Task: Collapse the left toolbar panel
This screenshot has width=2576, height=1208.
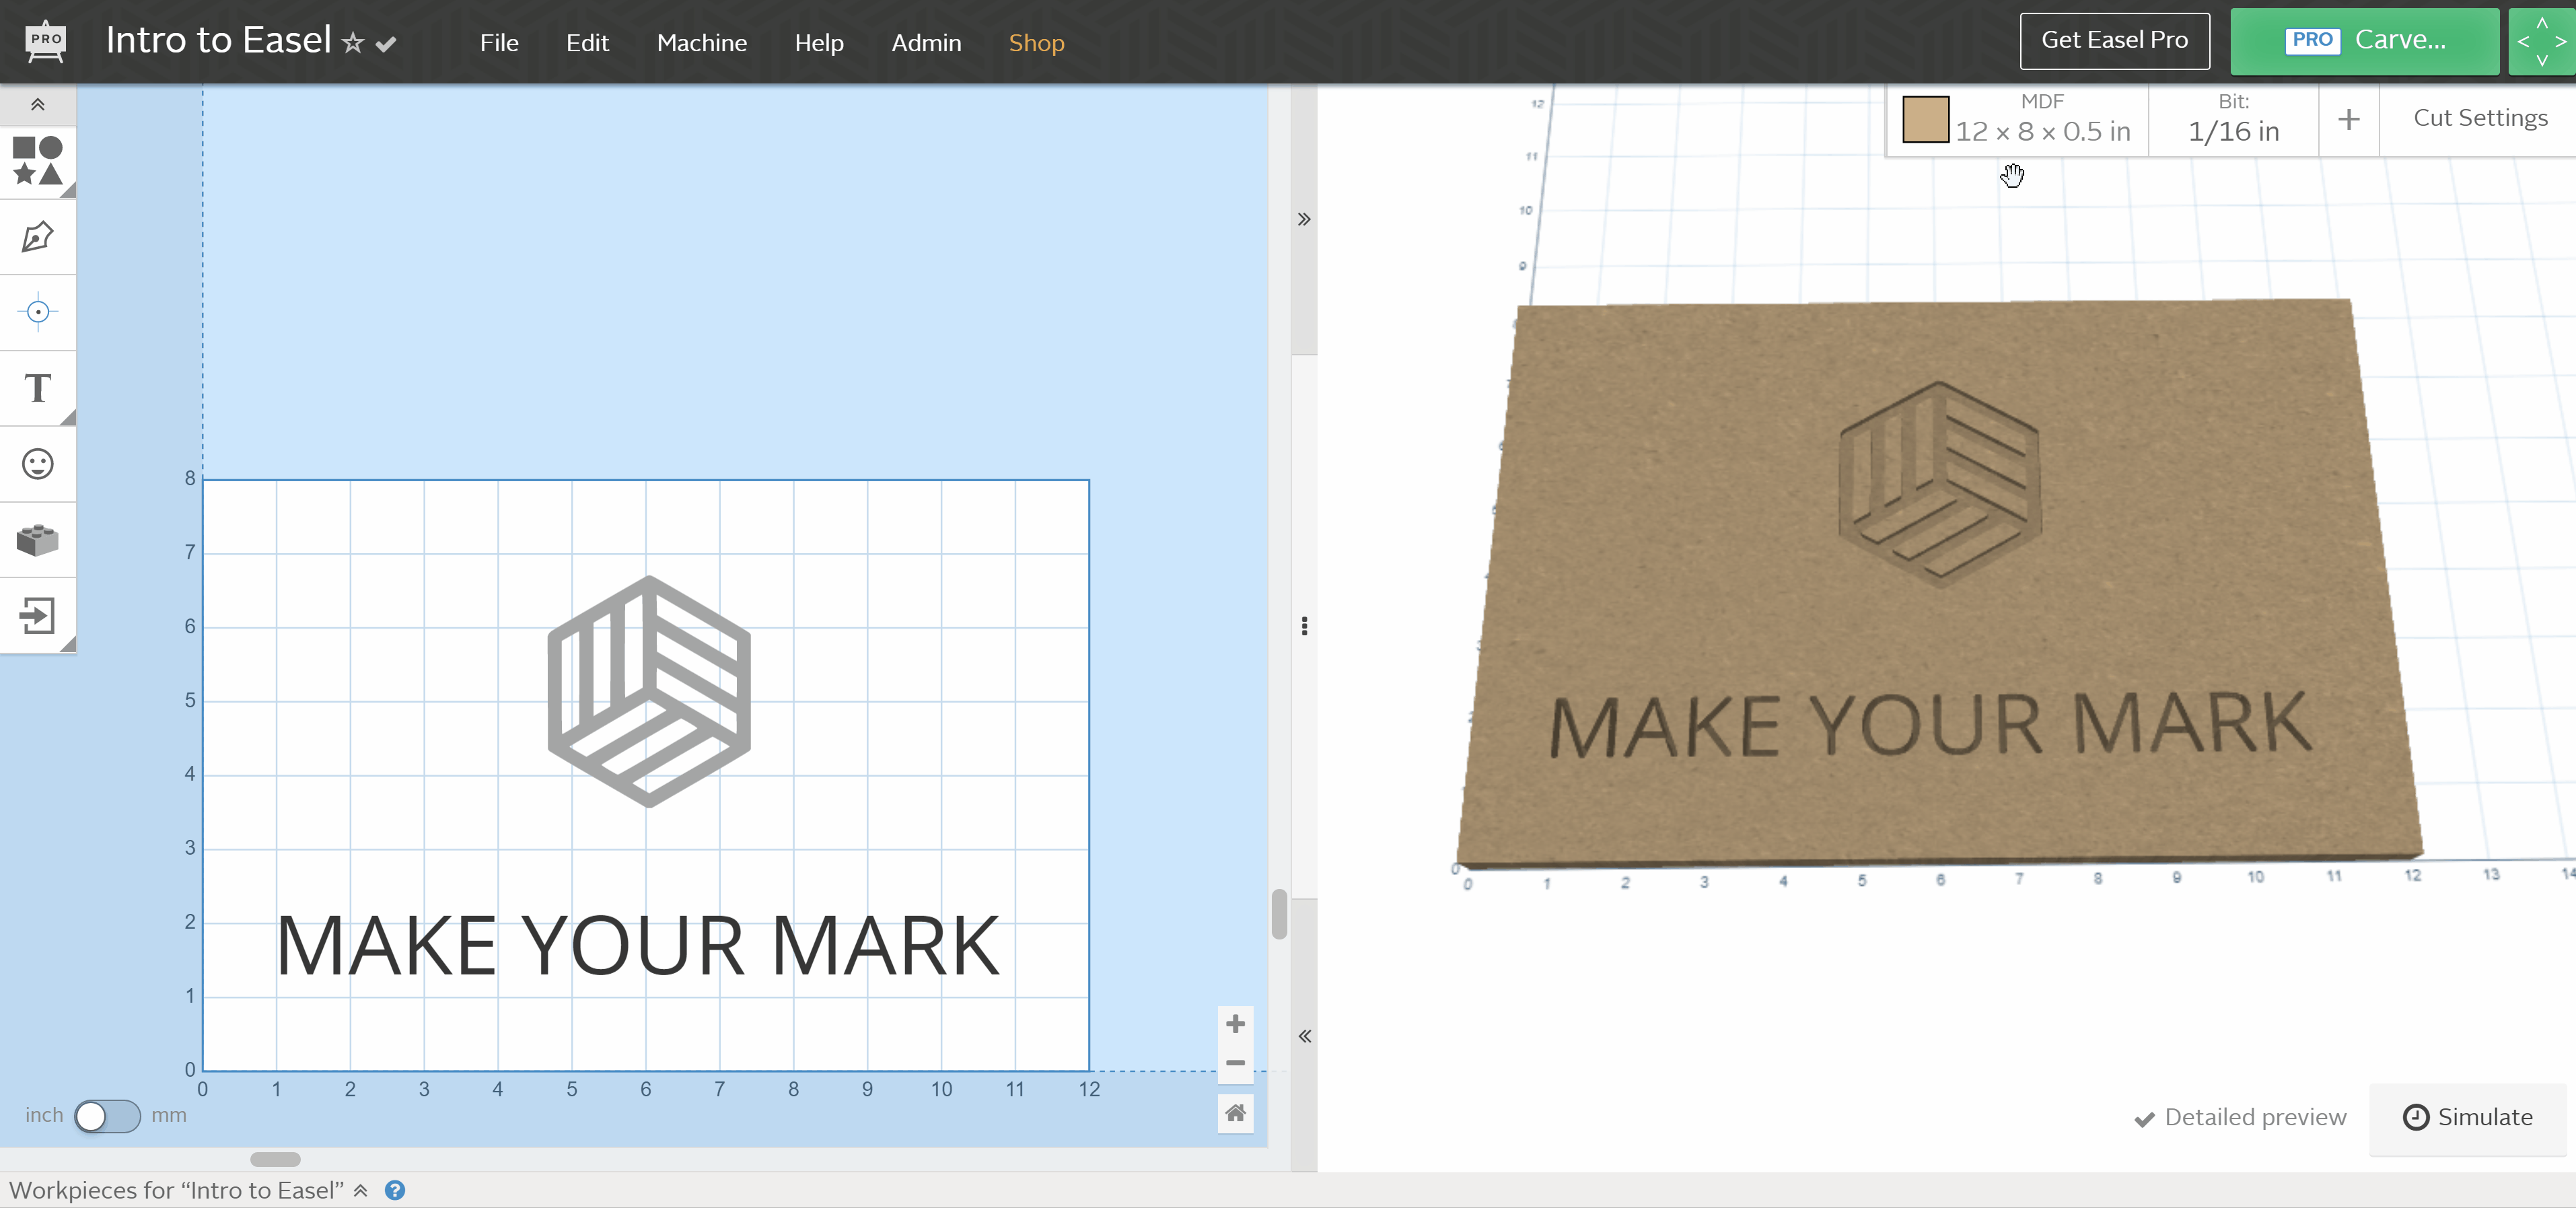Action: pos(37,104)
